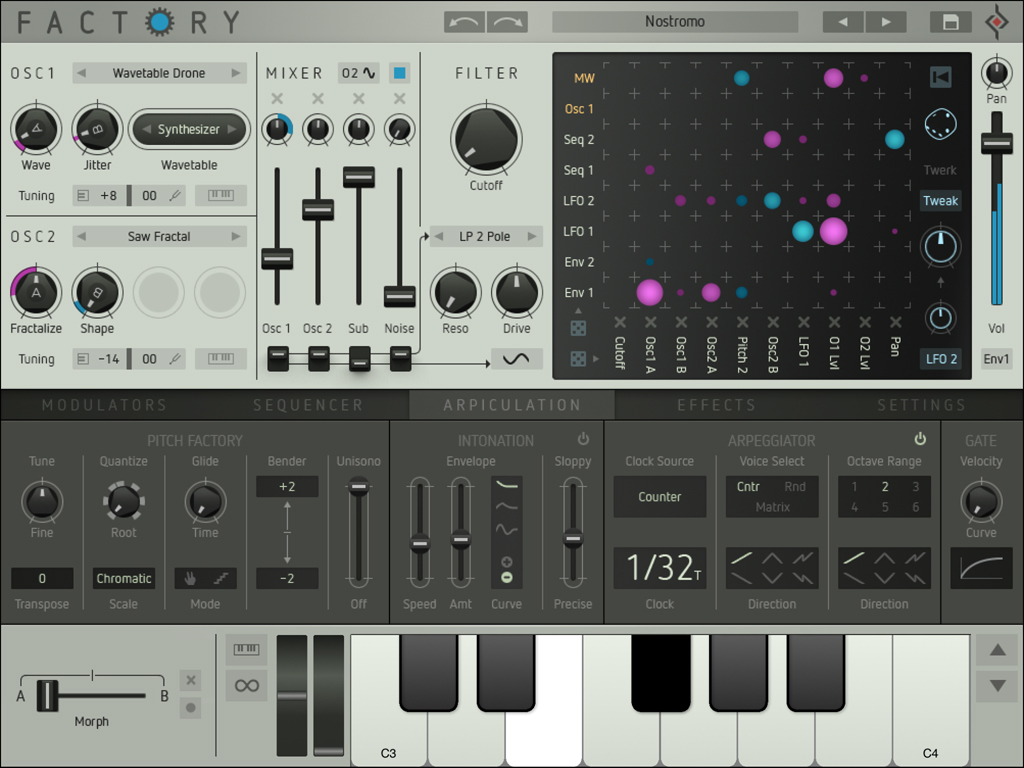Toggle the Intonation power button
Image resolution: width=1024 pixels, height=768 pixels.
[x=583, y=439]
